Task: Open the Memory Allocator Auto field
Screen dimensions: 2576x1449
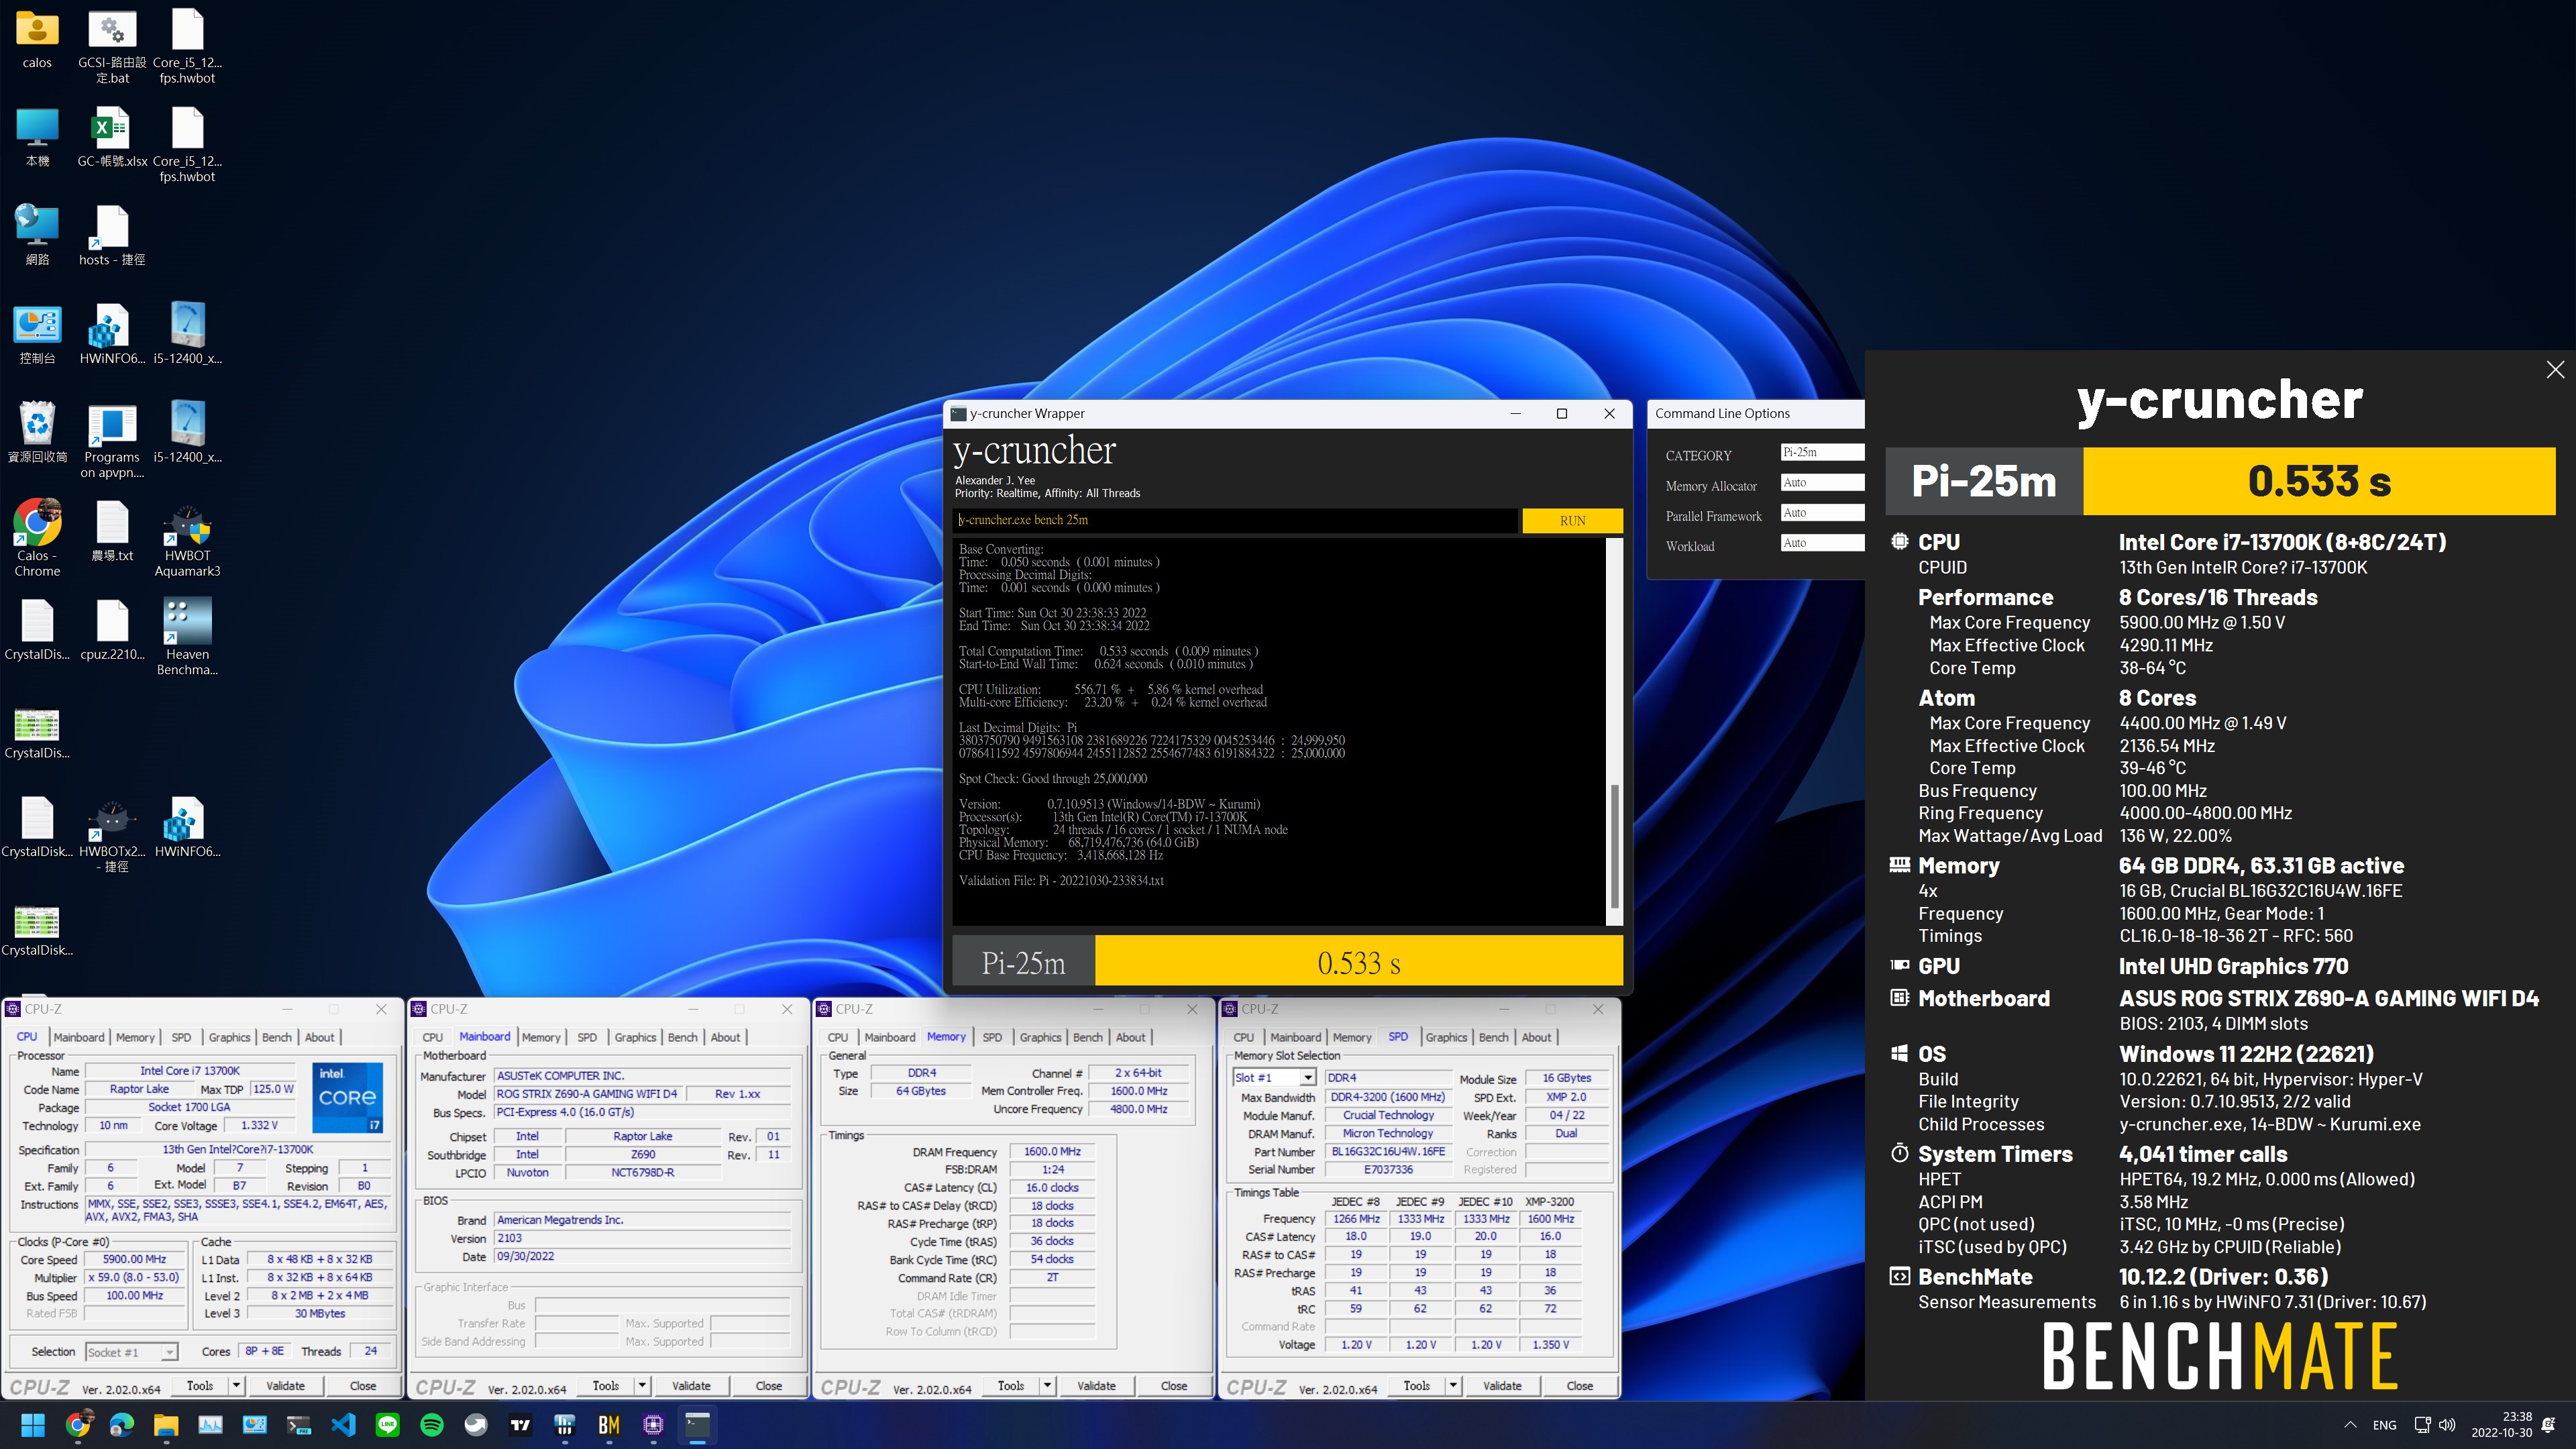Action: (1822, 482)
